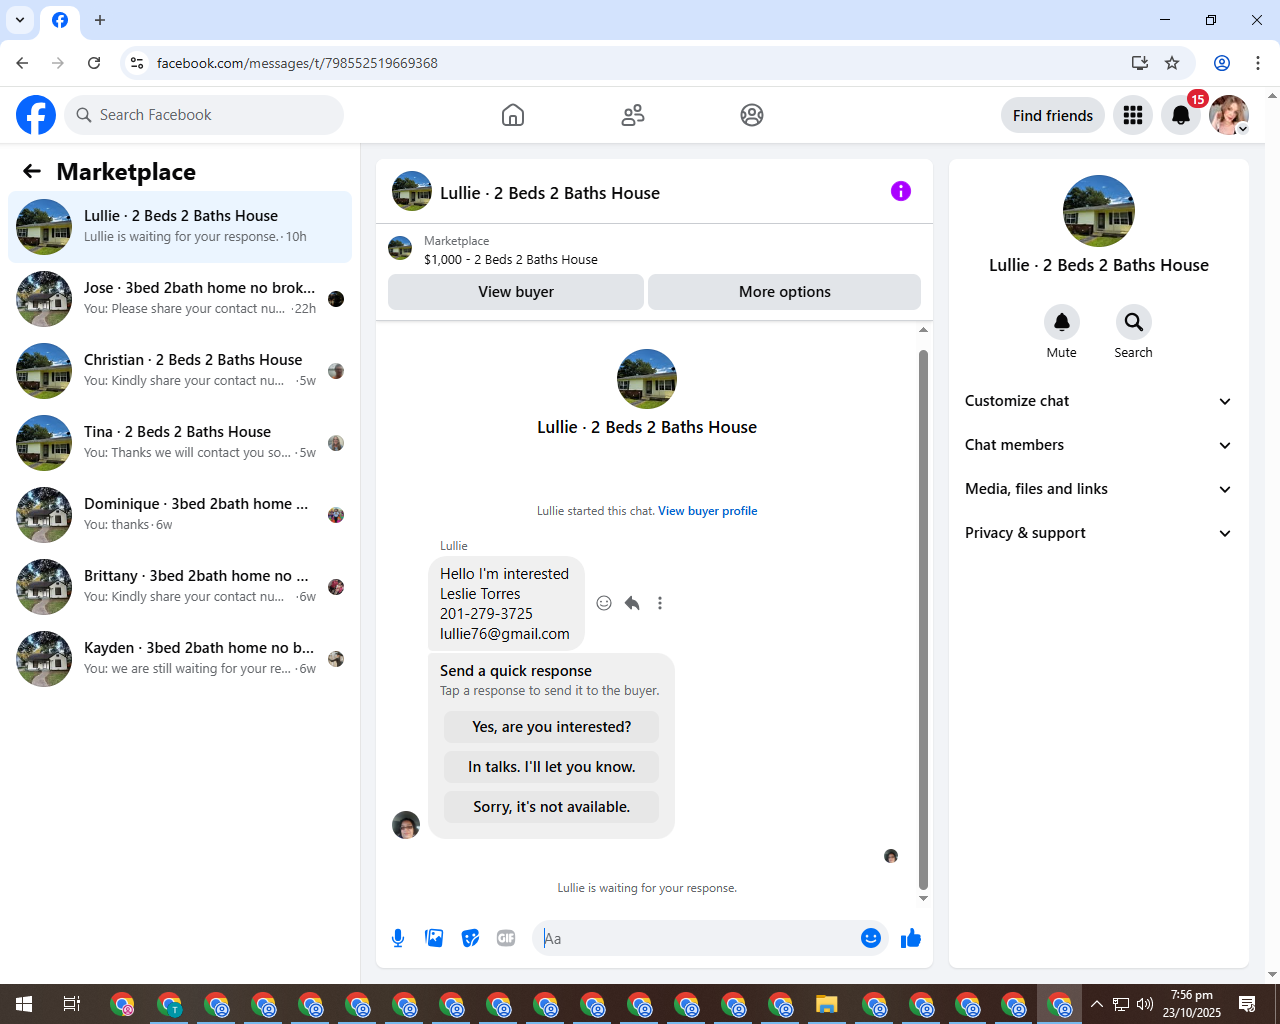This screenshot has width=1280, height=1024.
Task: Click the '$1,000 - 2 Beds 2 Baths House' listing text
Action: coord(511,259)
